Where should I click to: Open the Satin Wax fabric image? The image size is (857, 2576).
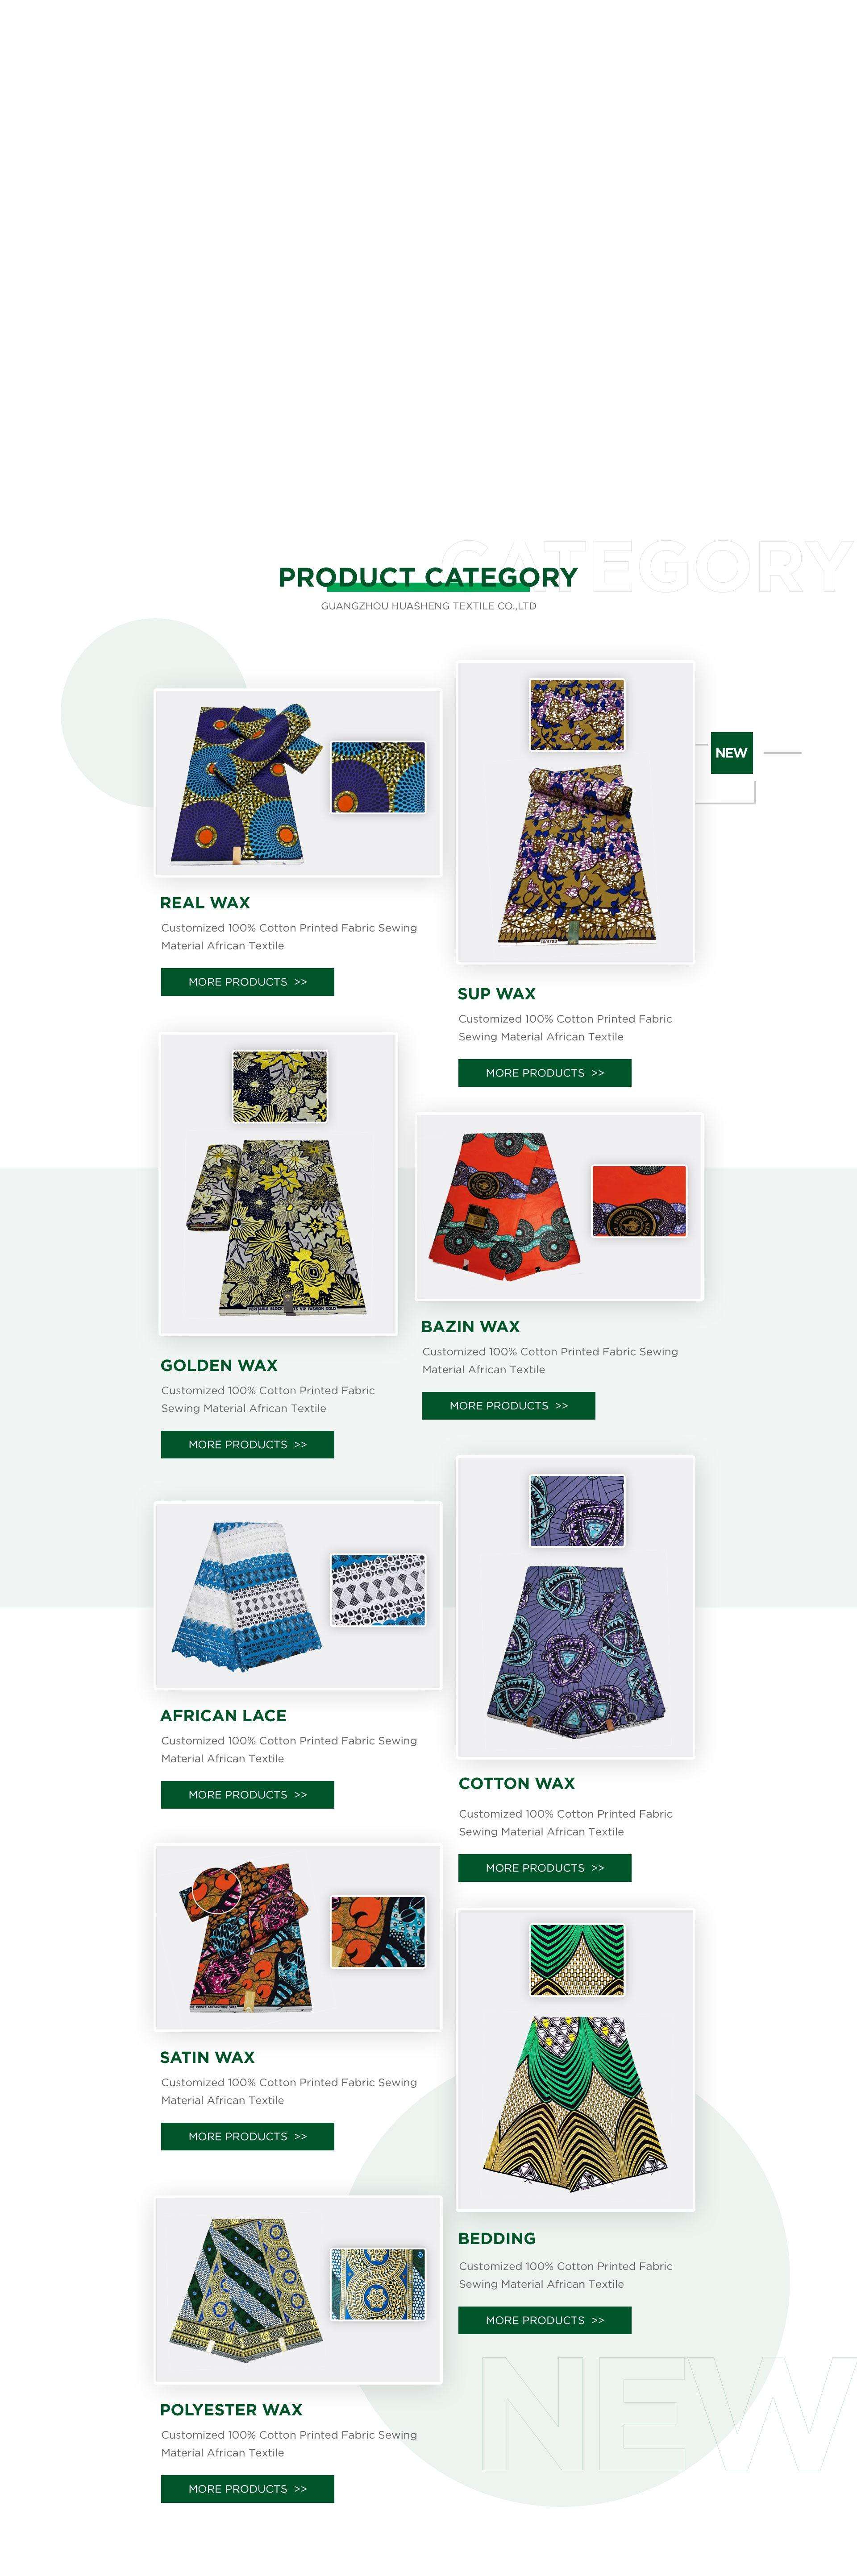click(x=298, y=1937)
